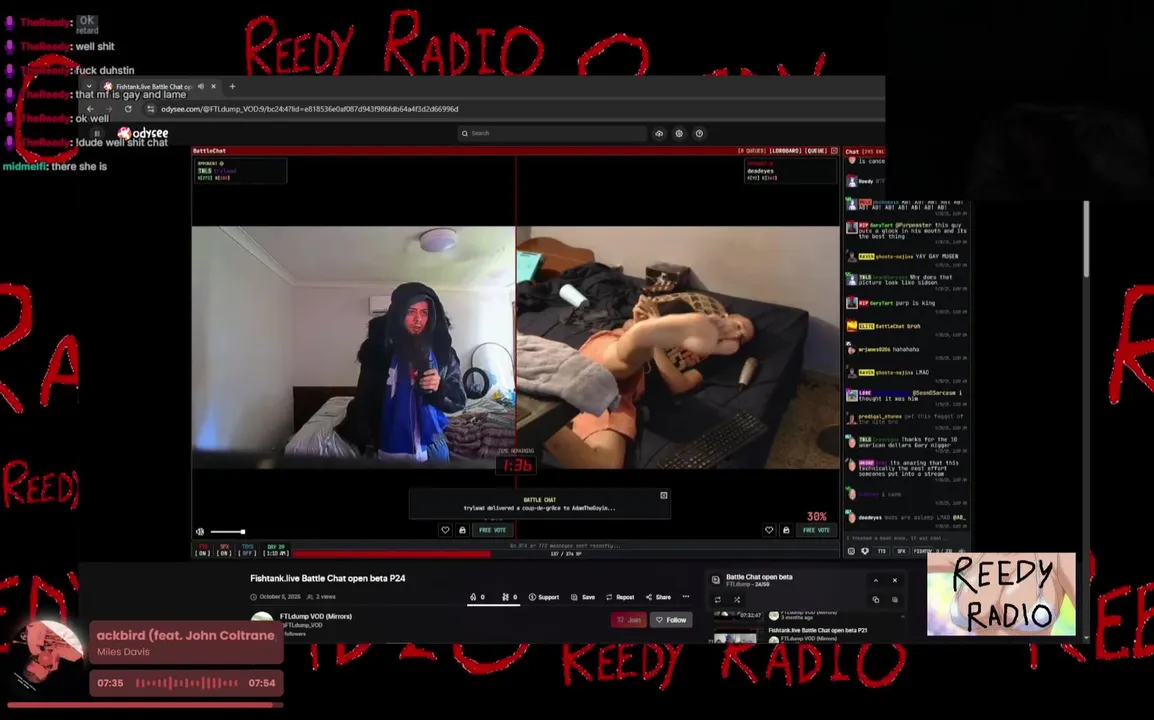Open the more options ellipsis menu

click(x=686, y=597)
